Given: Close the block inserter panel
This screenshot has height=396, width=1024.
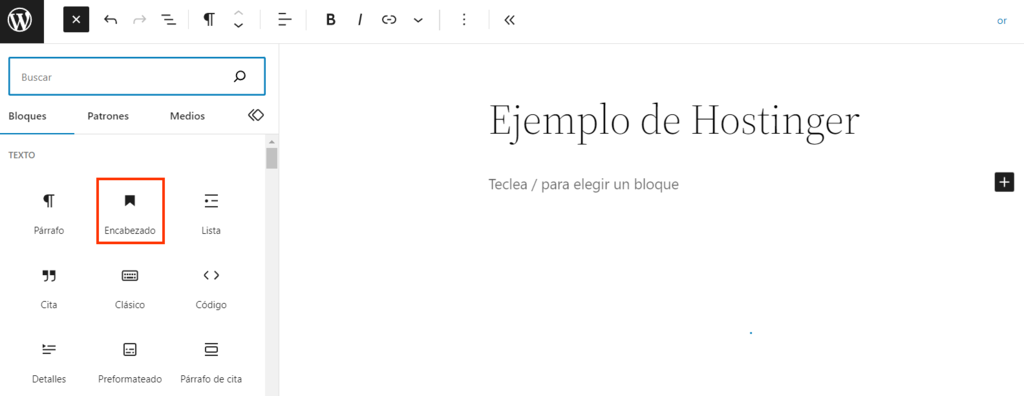Looking at the screenshot, I should tap(76, 20).
